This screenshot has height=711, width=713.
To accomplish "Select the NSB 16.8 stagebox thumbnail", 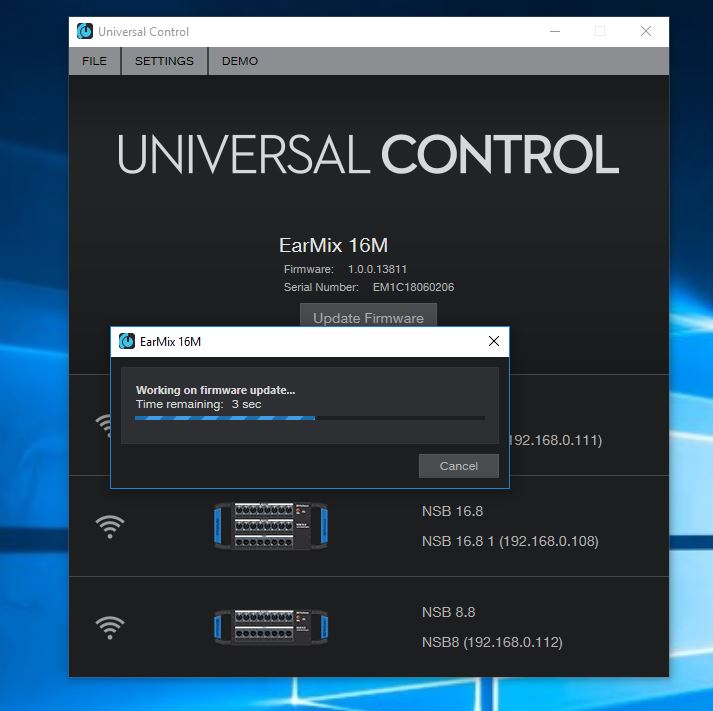I will tap(271, 526).
